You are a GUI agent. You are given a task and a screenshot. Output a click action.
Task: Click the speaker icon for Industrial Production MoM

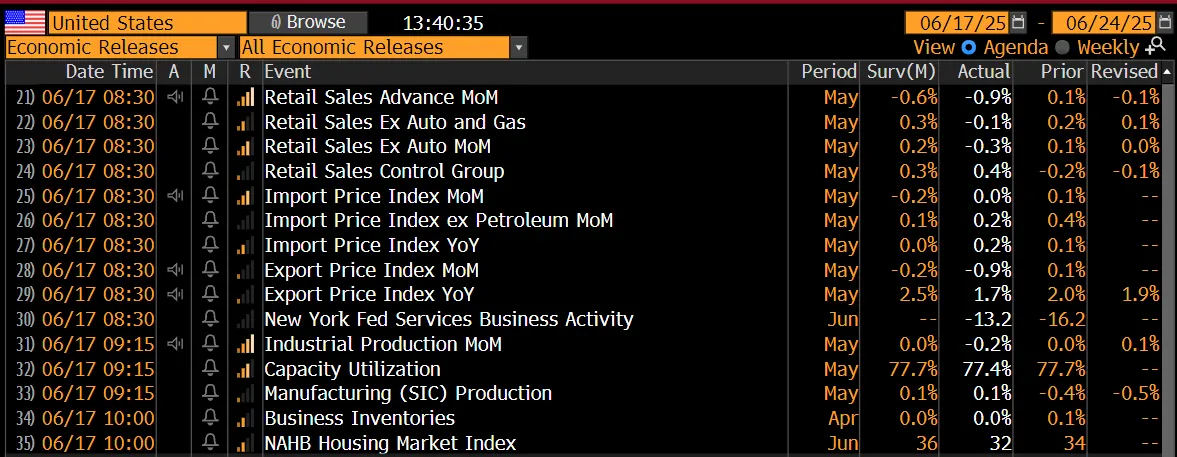(175, 344)
